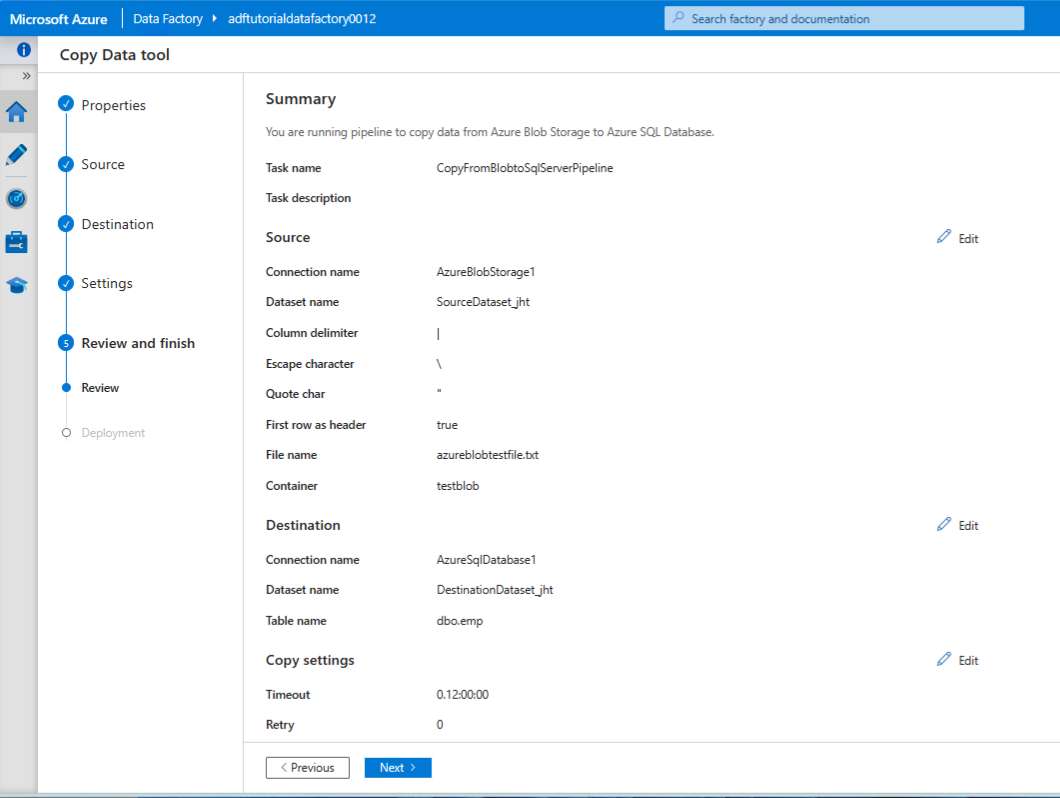The height and width of the screenshot is (798, 1060).
Task: Click the pencil icon beside Copy settings Edit
Action: point(944,659)
